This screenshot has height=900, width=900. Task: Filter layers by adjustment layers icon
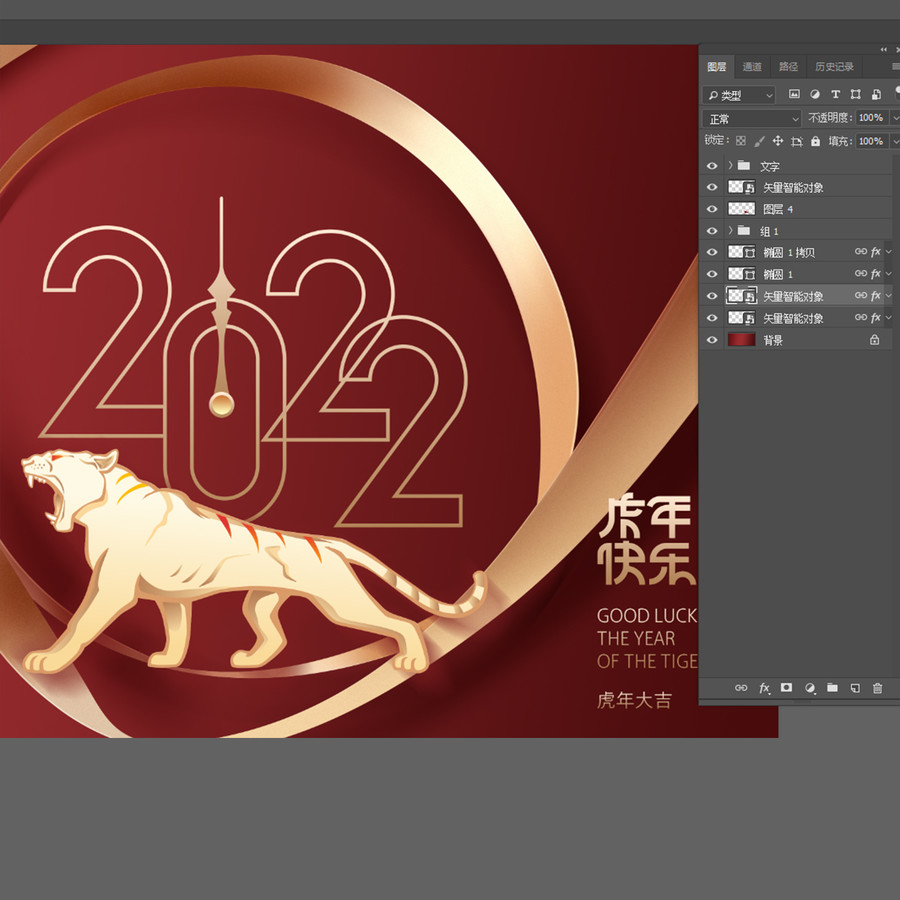coord(815,94)
